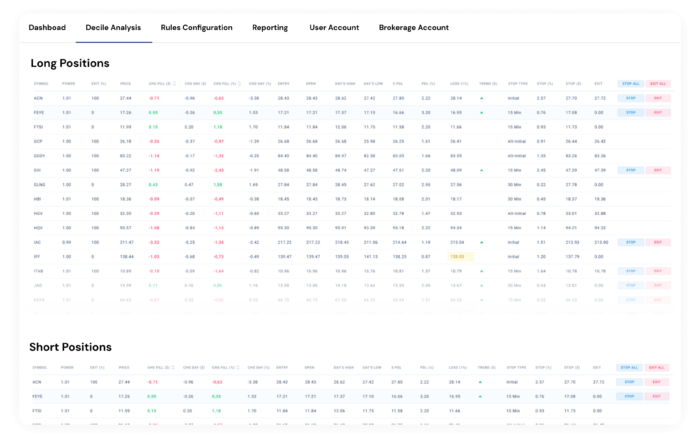Select ACN symbol in Long Positions
Viewport: 700px width, 441px height.
tap(38, 98)
